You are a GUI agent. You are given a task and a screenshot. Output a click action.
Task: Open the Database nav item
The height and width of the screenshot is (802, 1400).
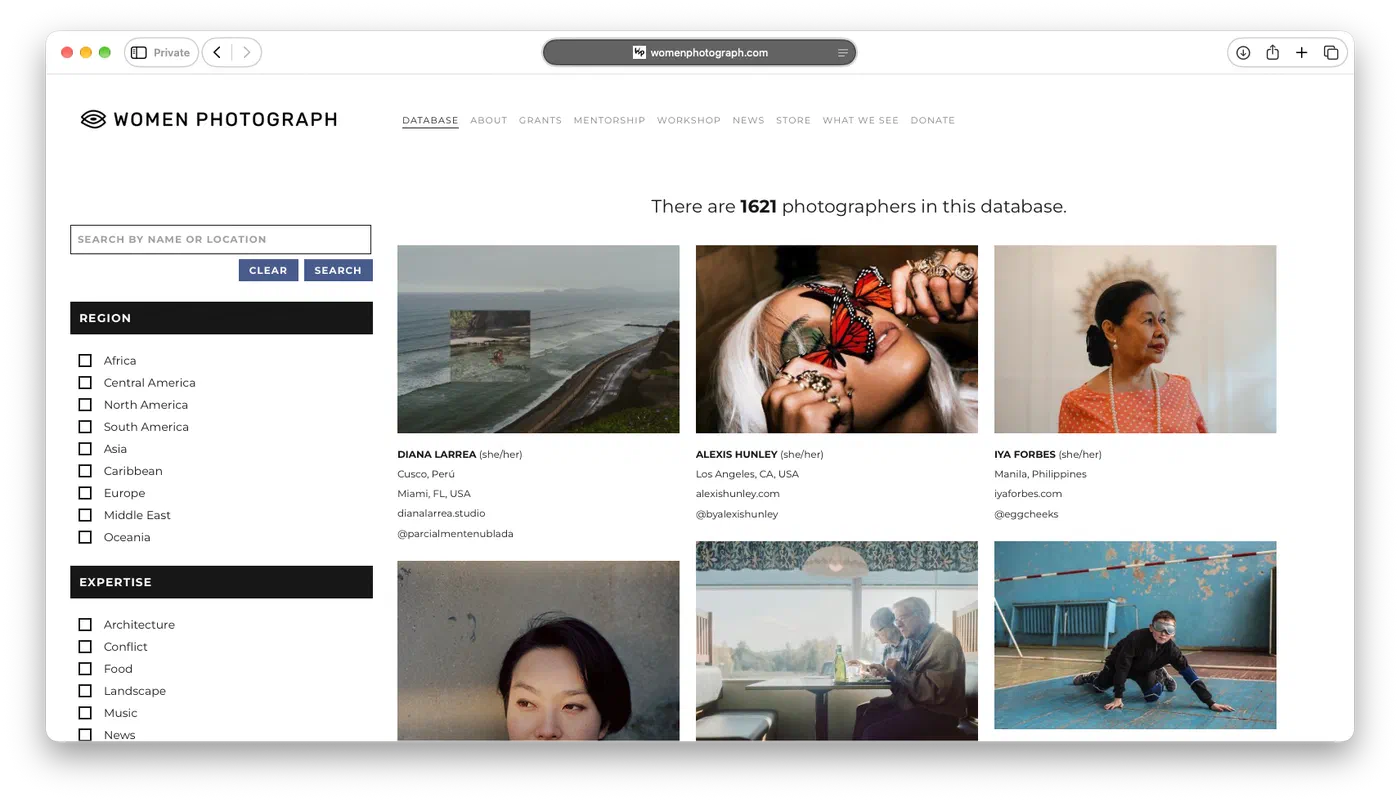[x=430, y=121]
